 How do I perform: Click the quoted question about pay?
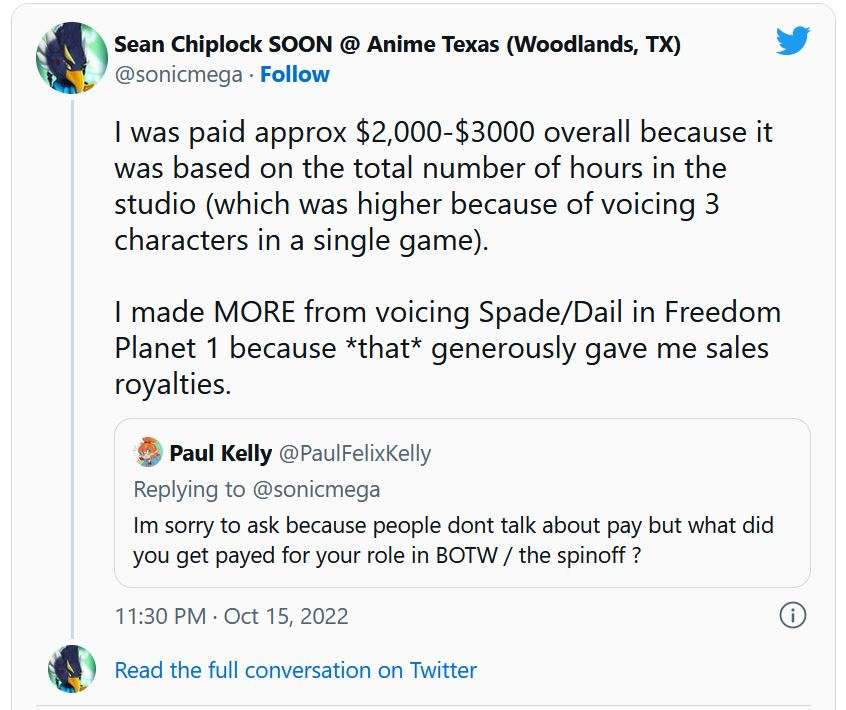coord(452,540)
